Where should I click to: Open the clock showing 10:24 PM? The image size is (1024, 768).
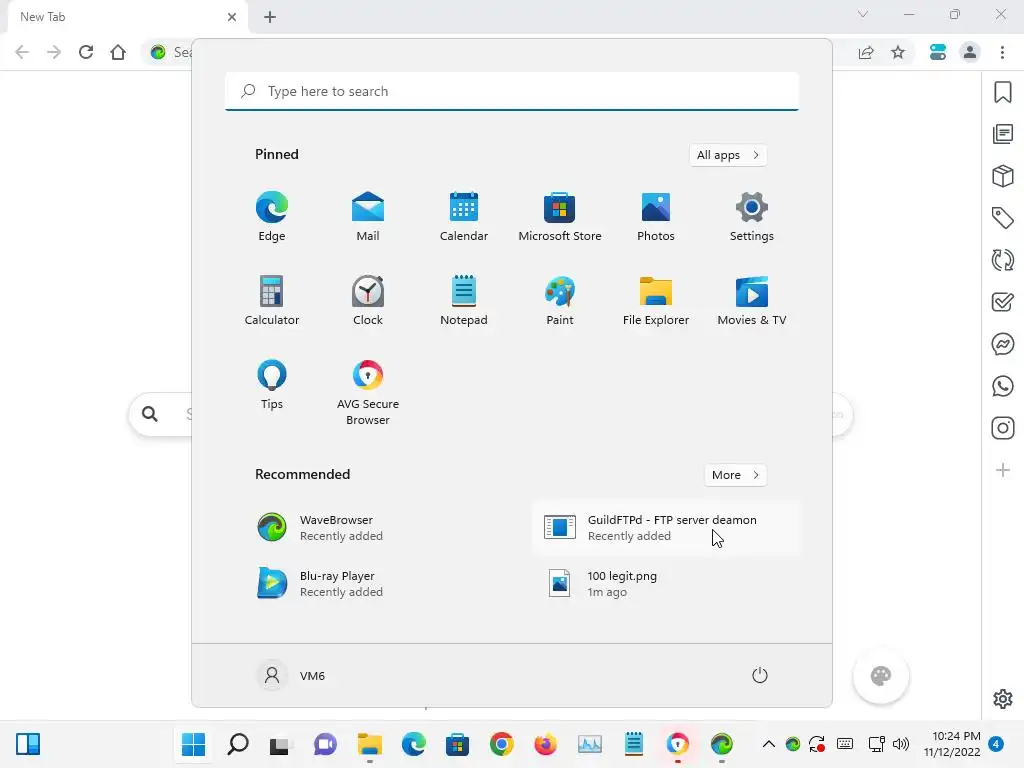(x=952, y=744)
